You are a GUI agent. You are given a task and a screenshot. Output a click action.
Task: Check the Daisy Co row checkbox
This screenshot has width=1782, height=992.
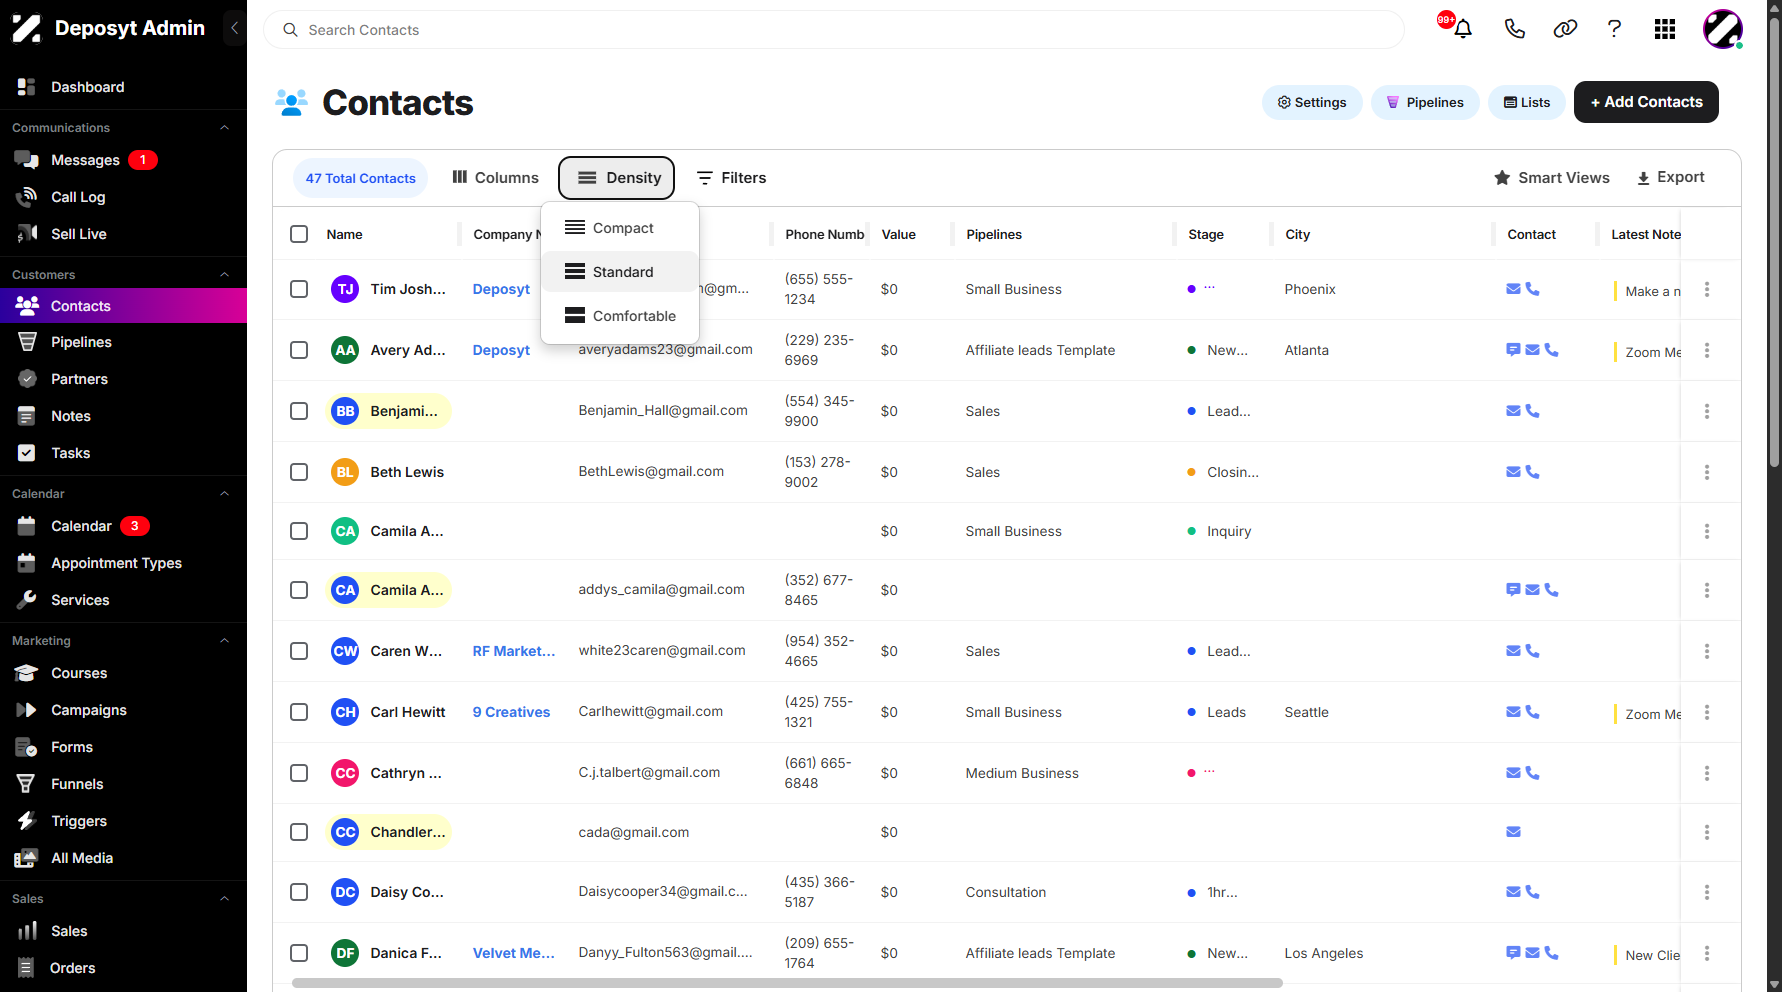pos(299,892)
